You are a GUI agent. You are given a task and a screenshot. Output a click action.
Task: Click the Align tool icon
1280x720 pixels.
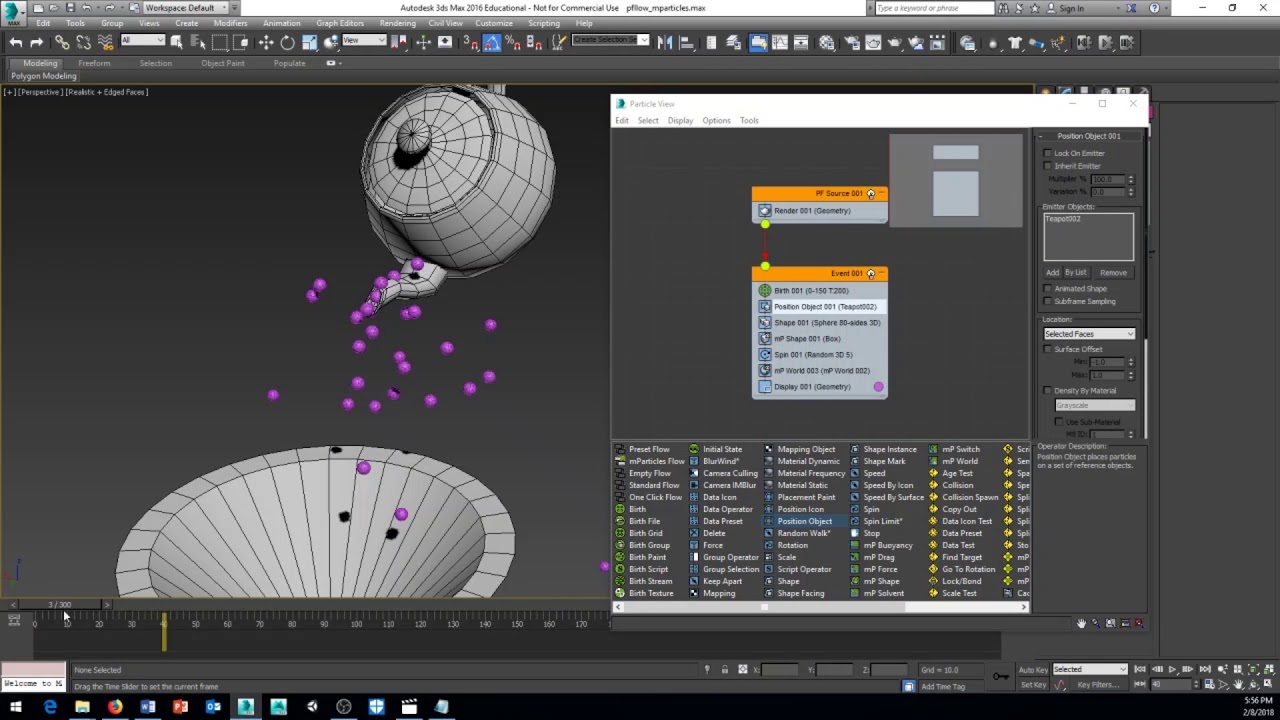pyautogui.click(x=687, y=42)
